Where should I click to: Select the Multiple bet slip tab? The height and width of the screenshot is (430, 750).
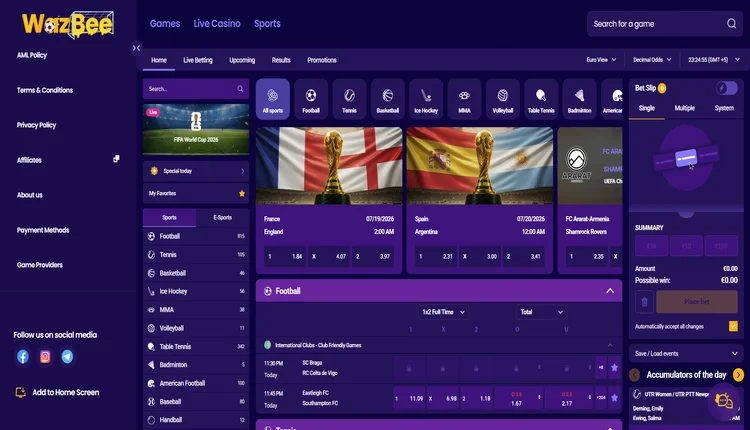coord(684,108)
